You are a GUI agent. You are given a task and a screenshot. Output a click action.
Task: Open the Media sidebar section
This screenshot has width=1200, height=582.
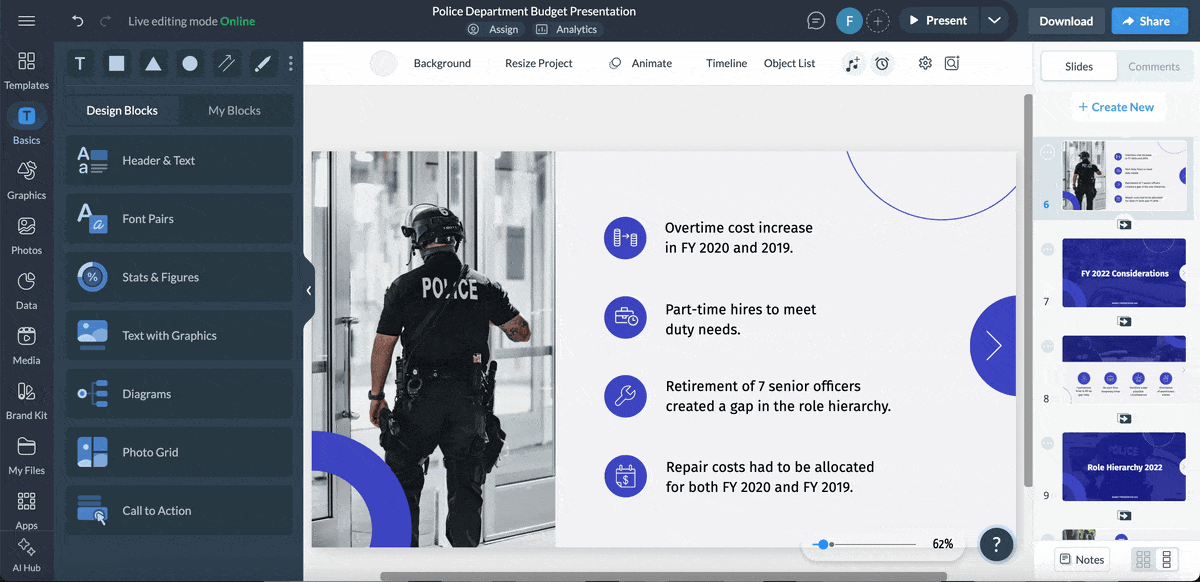click(27, 345)
